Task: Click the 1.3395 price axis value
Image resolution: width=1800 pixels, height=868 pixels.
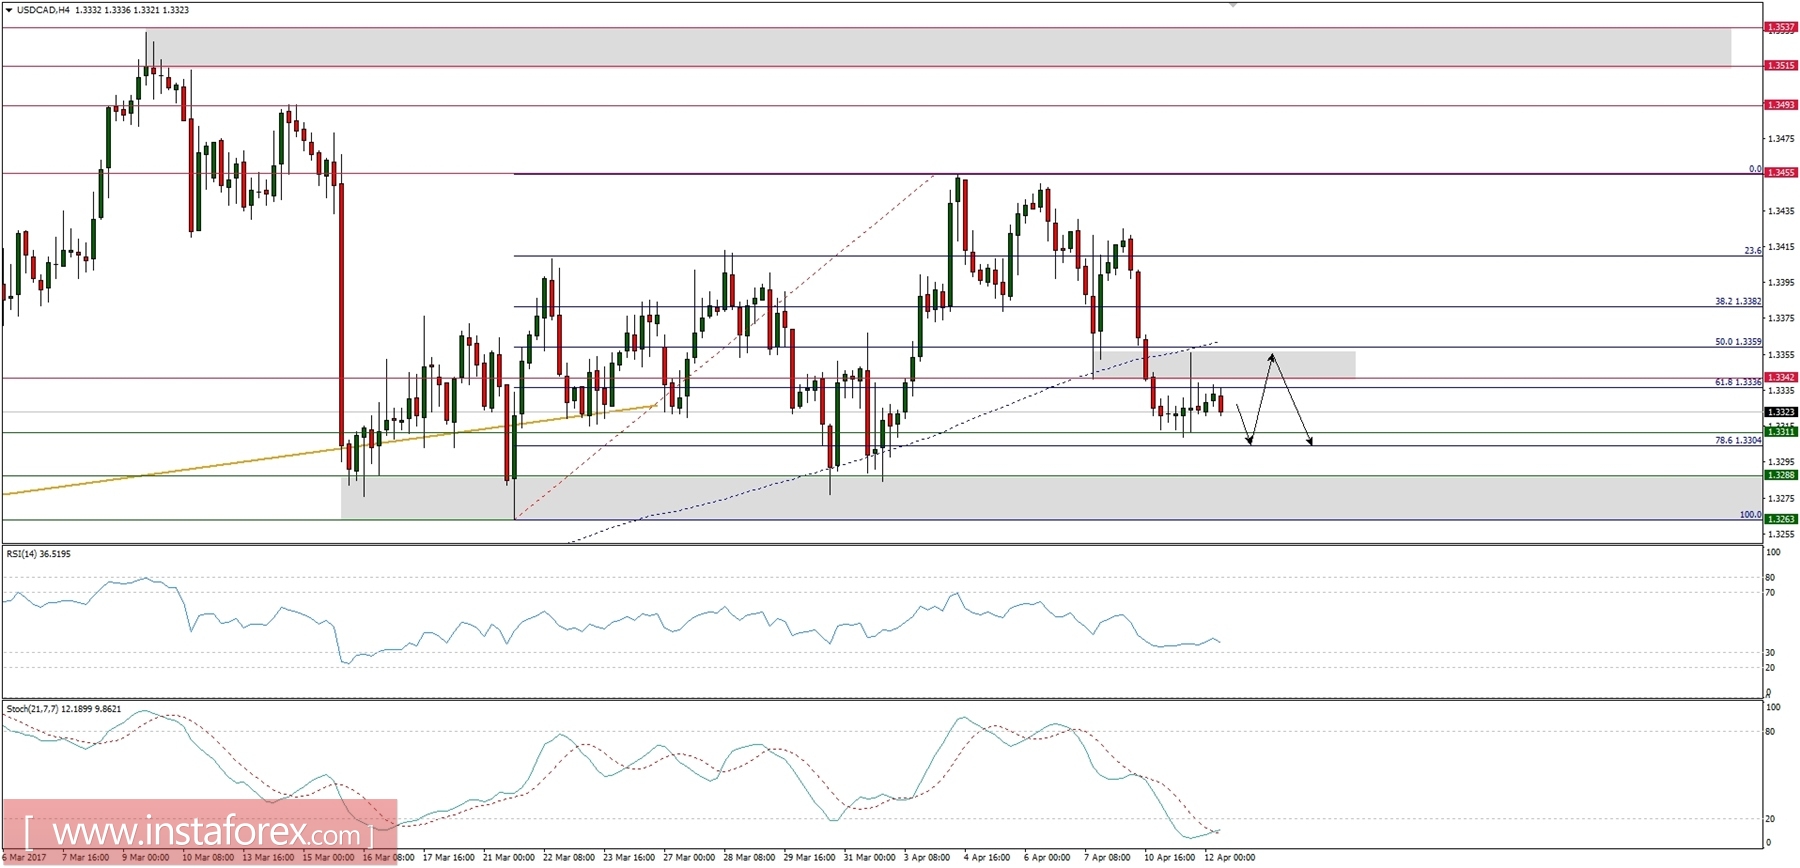Action: pyautogui.click(x=1781, y=283)
